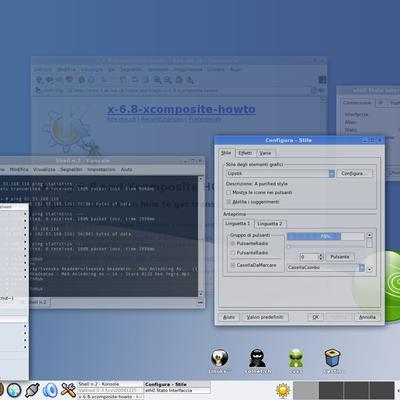Click the spin box arrows in preview
Image resolution: width=400 pixels, height=400 pixels.
321,257
